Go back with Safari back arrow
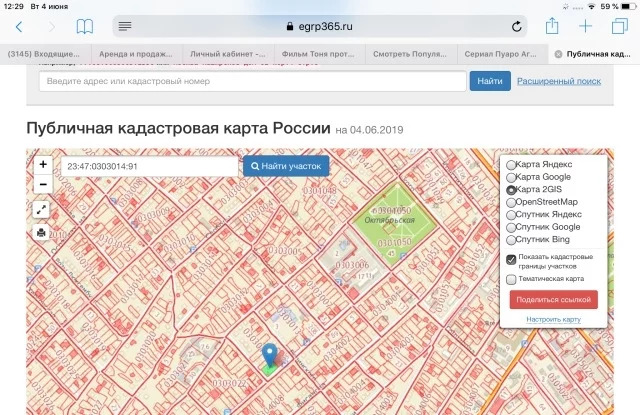Image resolution: width=640 pixels, height=415 pixels. 19,27
